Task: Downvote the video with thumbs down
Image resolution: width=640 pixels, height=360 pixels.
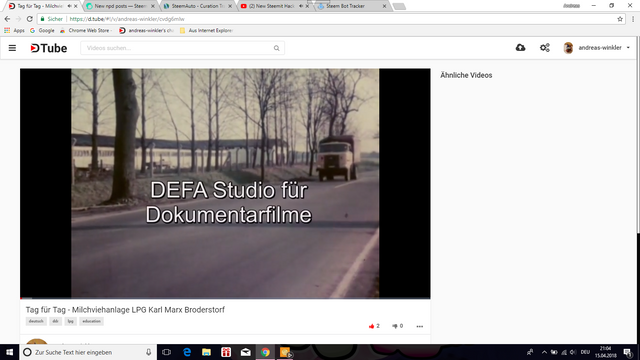Action: pyautogui.click(x=395, y=326)
